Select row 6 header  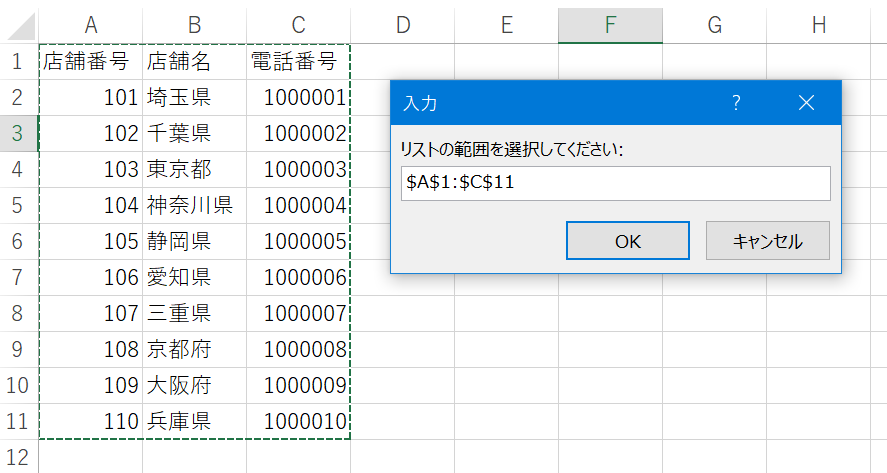(17, 242)
